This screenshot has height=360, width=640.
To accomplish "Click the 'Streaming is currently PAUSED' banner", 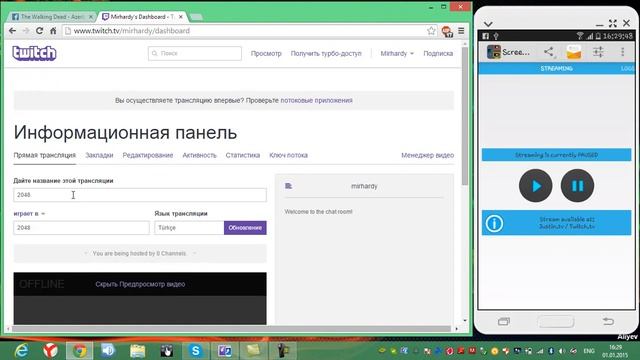I will pos(556,155).
